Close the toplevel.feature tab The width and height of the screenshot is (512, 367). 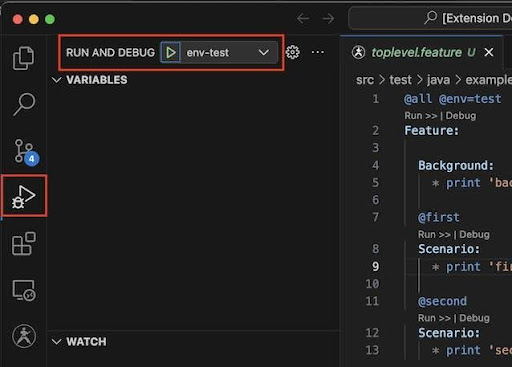click(x=489, y=52)
